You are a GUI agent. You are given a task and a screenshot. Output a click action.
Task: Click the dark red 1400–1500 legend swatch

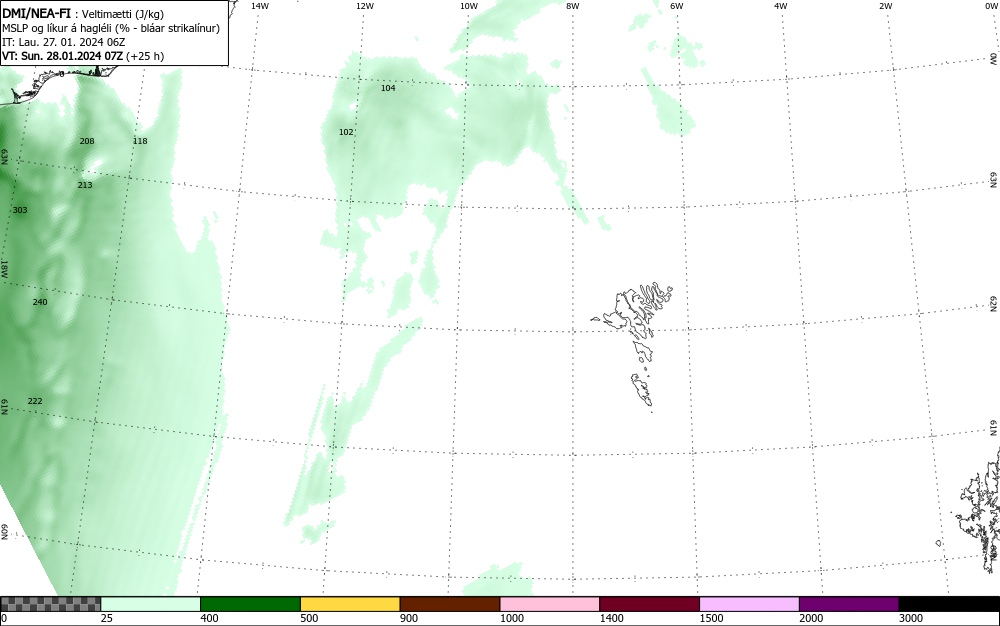pos(649,604)
